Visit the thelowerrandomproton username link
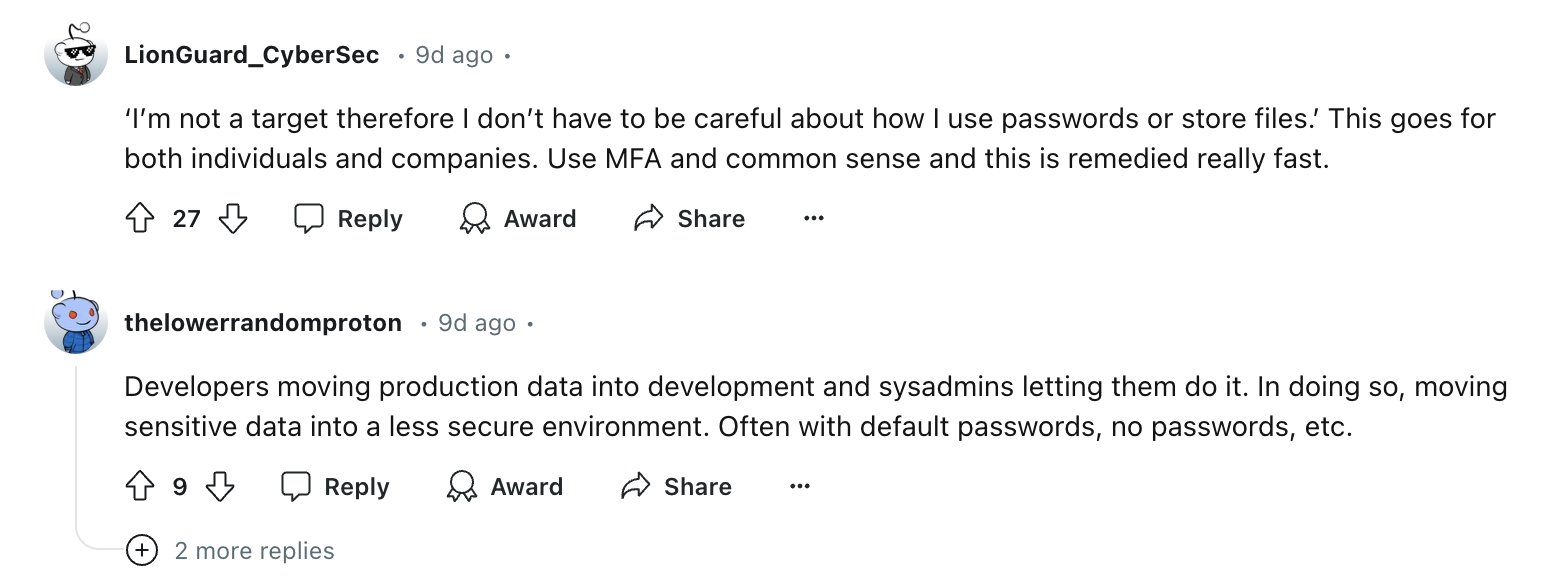Viewport: 1560px width, 584px height. click(x=263, y=323)
